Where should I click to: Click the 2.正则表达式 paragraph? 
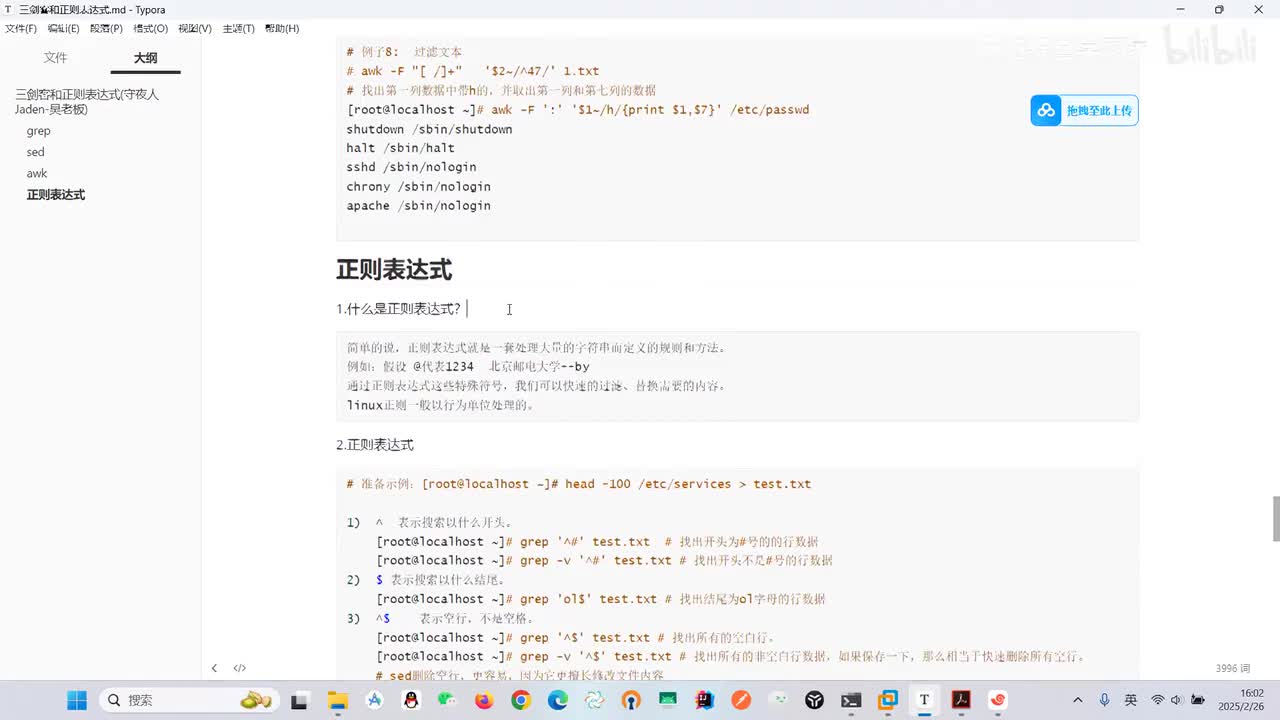(x=375, y=445)
